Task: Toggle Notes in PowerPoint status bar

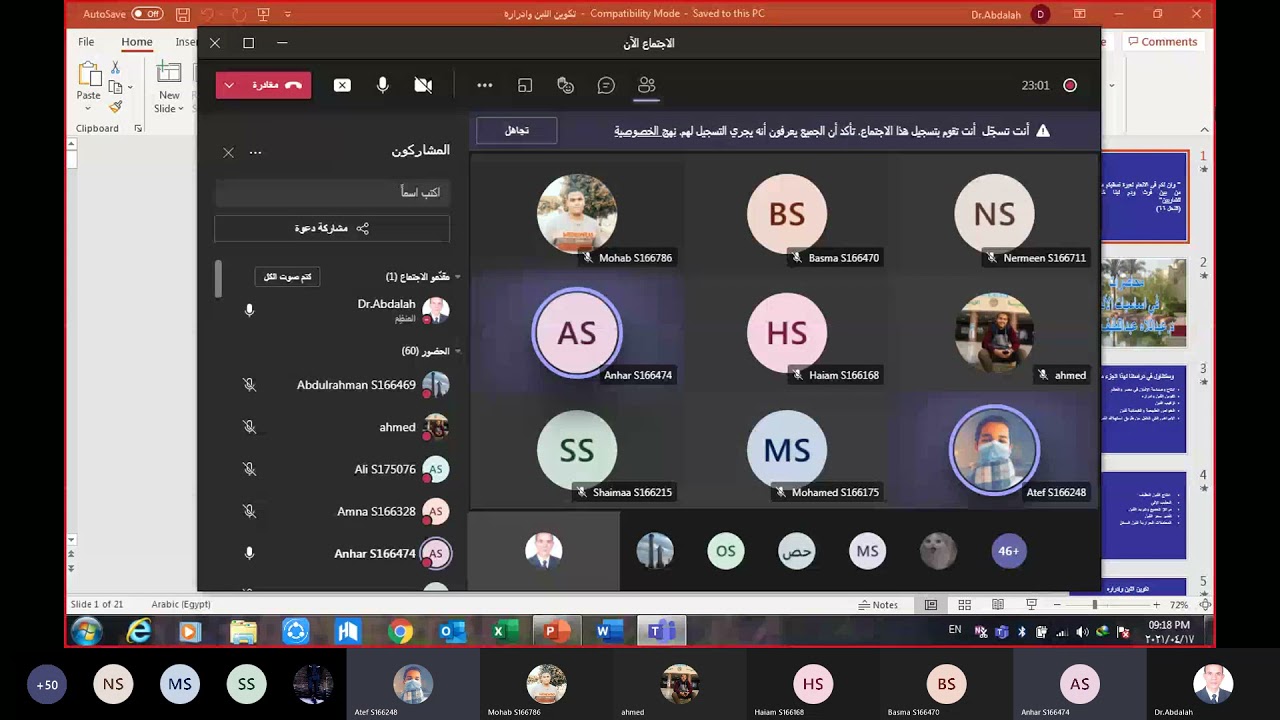Action: (878, 605)
